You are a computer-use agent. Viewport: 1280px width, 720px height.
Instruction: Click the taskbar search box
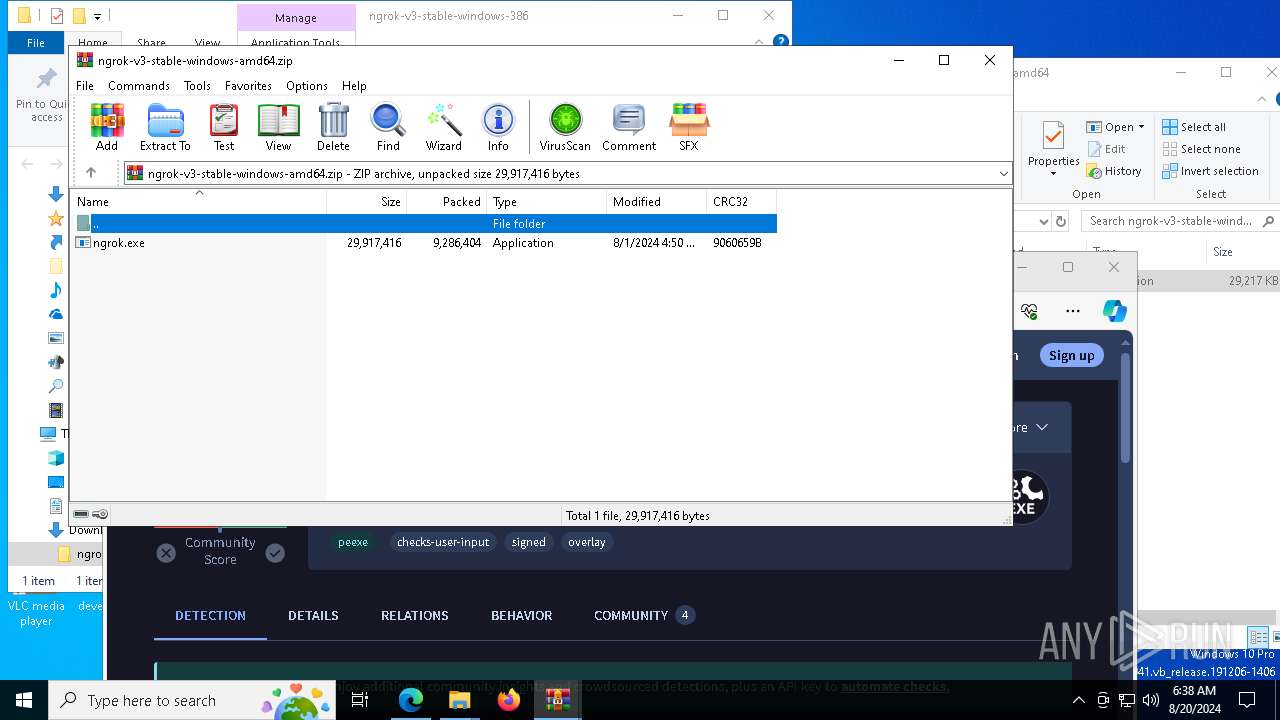pyautogui.click(x=194, y=700)
